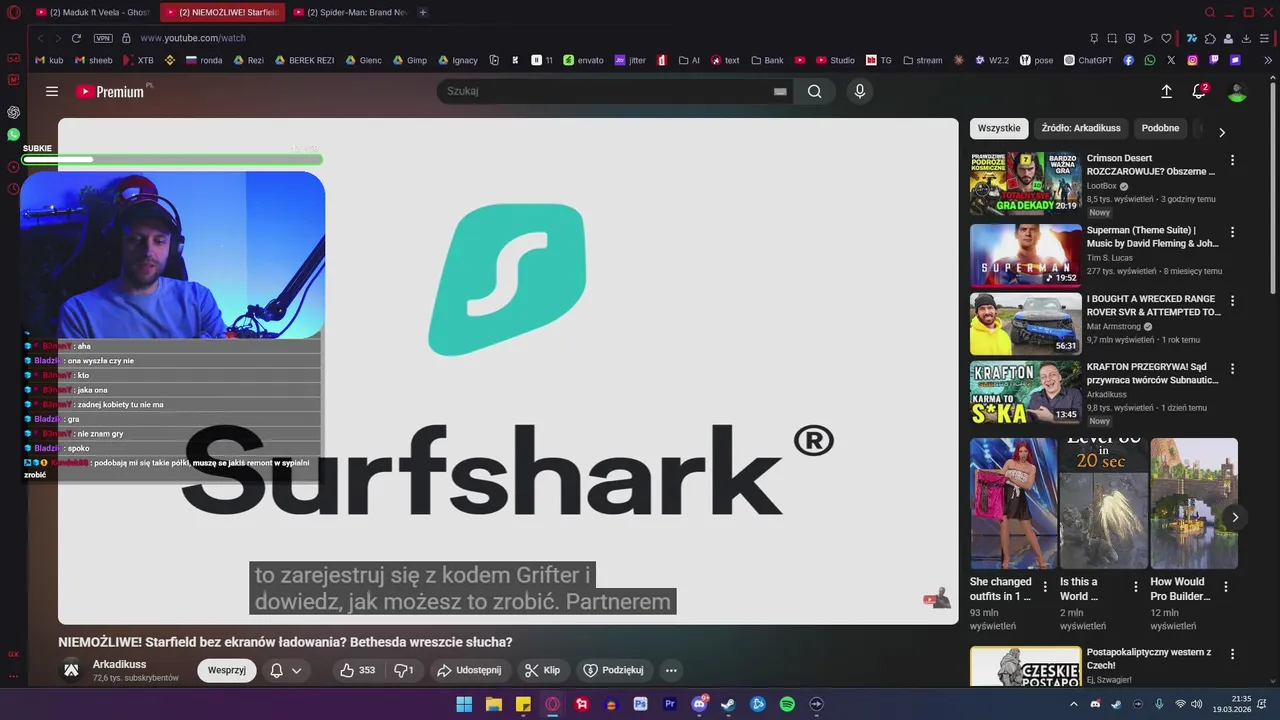Open the Instagram bookmark icon
The height and width of the screenshot is (720, 1280).
click(1192, 60)
